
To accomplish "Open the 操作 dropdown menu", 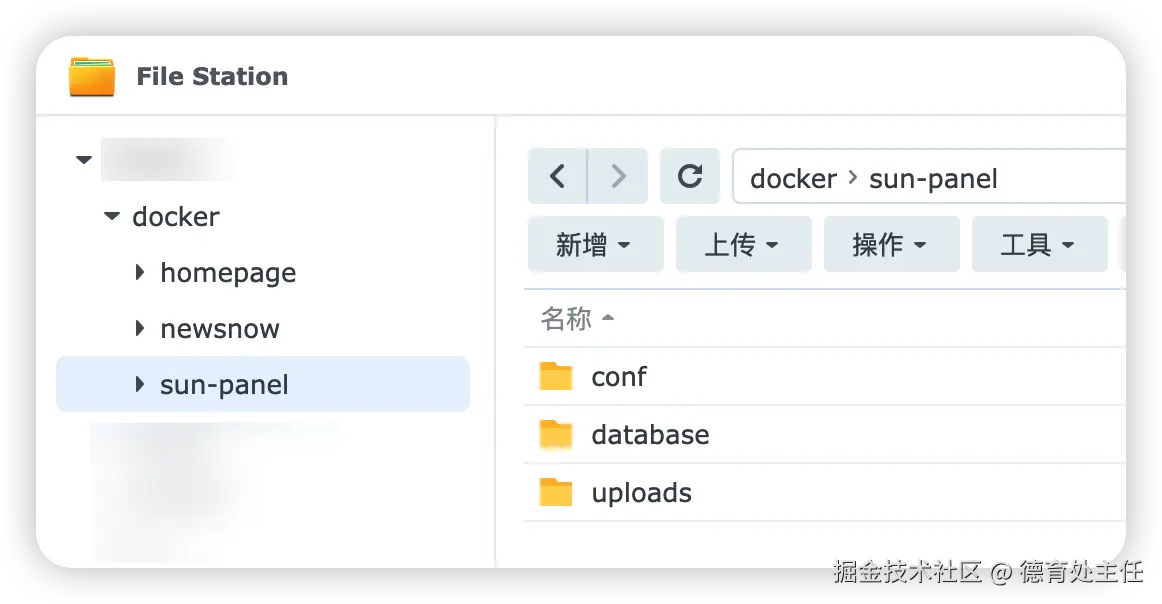I will (x=891, y=245).
